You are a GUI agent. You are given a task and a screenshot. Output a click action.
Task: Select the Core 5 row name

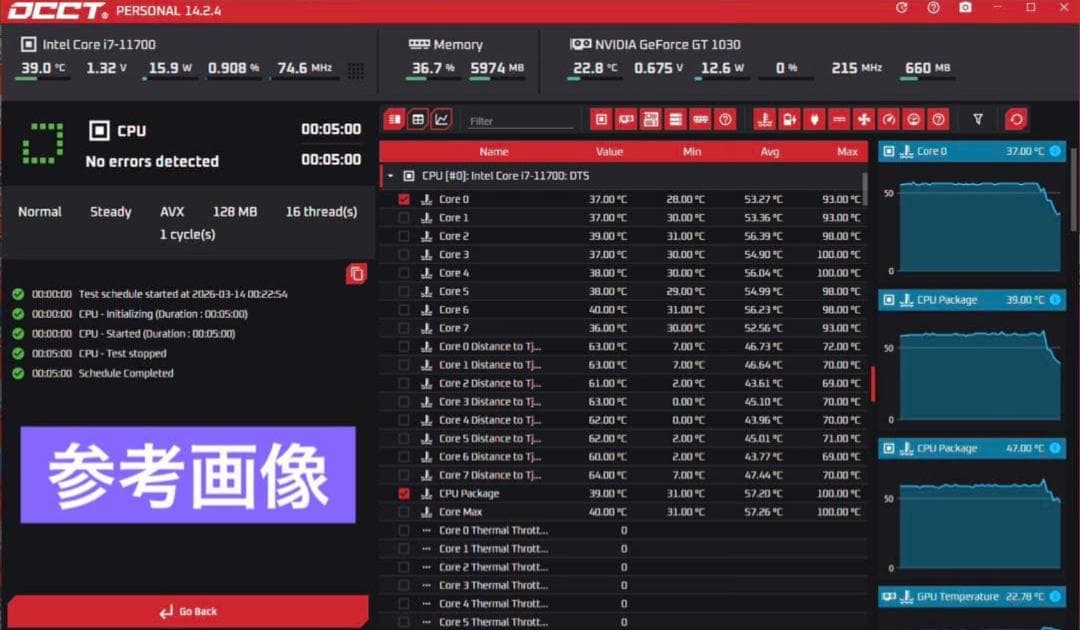pyautogui.click(x=454, y=291)
